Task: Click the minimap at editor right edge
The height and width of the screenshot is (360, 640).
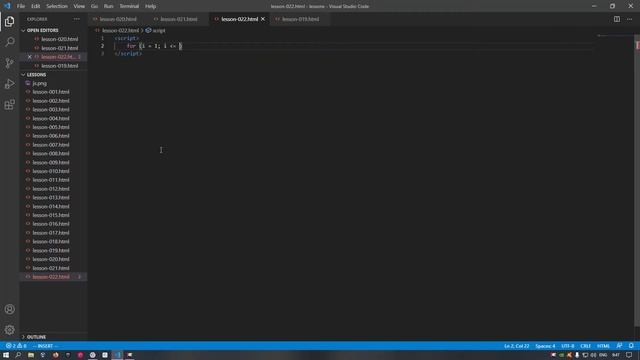Action: [615, 36]
